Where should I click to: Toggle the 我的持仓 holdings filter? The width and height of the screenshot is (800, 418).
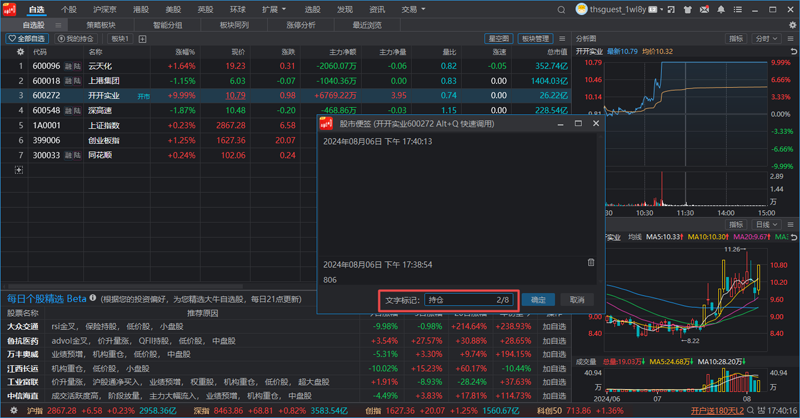click(75, 39)
